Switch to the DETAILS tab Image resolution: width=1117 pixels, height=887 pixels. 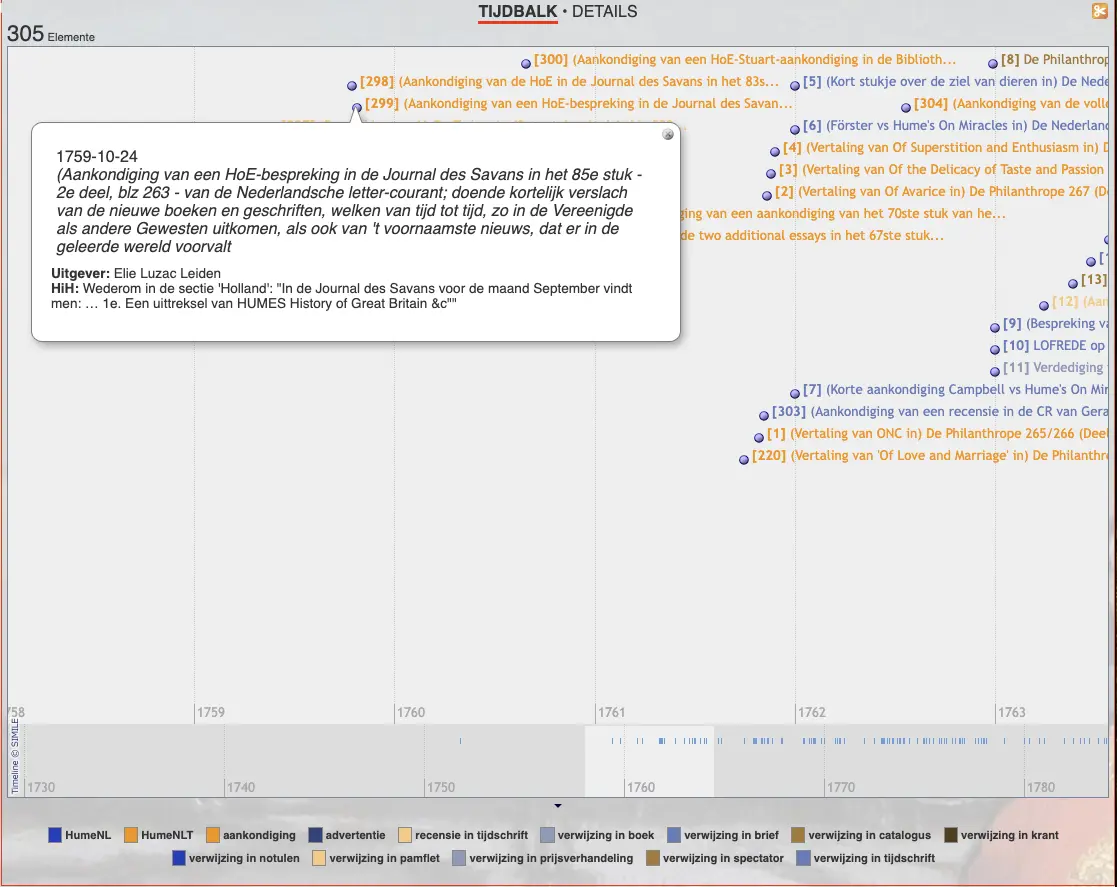click(604, 12)
